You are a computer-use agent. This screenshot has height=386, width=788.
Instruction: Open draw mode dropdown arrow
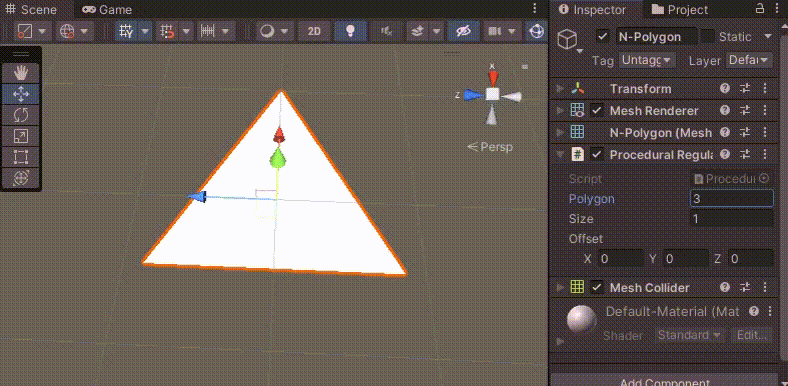pyautogui.click(x=284, y=32)
